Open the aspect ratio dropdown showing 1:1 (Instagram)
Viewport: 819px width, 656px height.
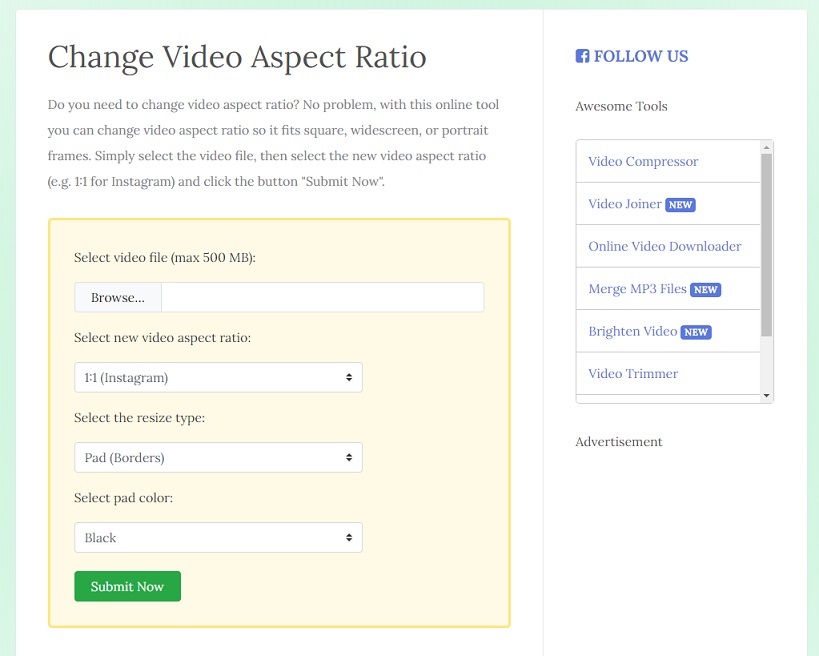[218, 378]
